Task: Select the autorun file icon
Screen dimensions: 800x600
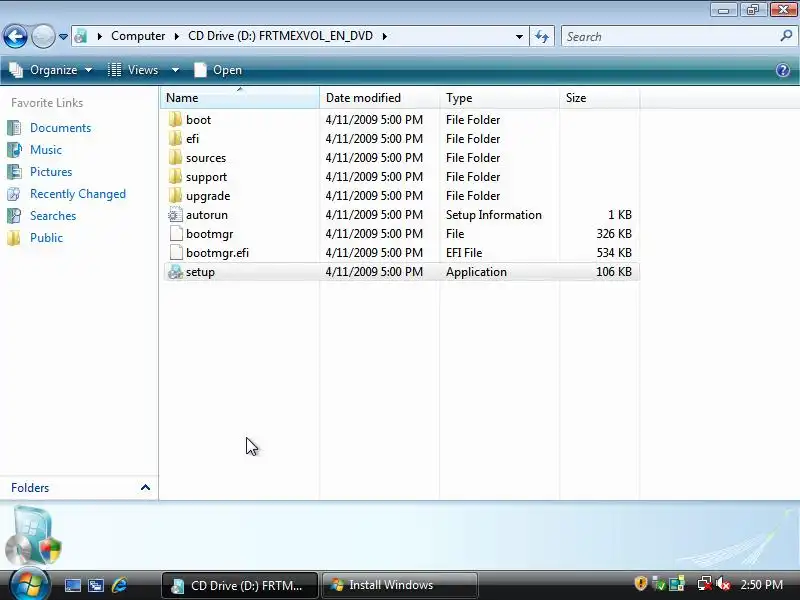Action: click(x=175, y=215)
